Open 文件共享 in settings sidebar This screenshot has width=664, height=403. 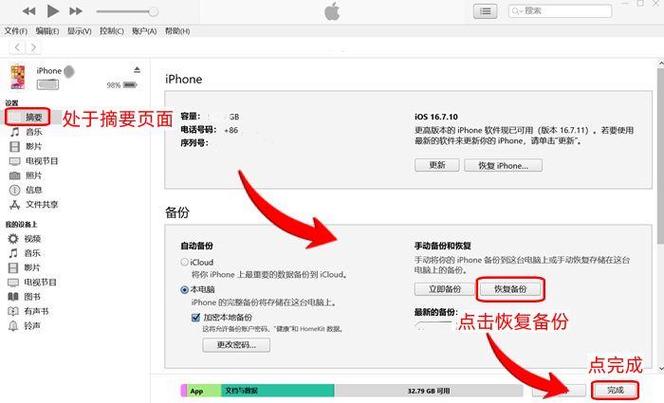pos(33,204)
